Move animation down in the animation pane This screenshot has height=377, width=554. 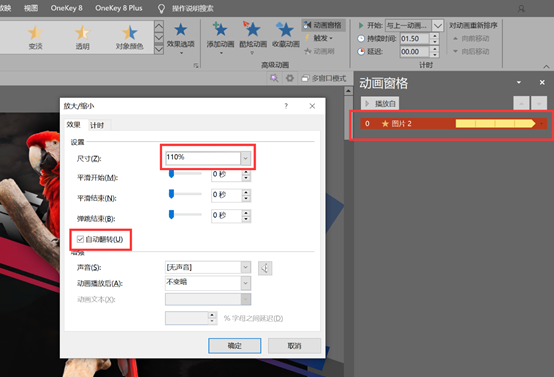point(539,104)
